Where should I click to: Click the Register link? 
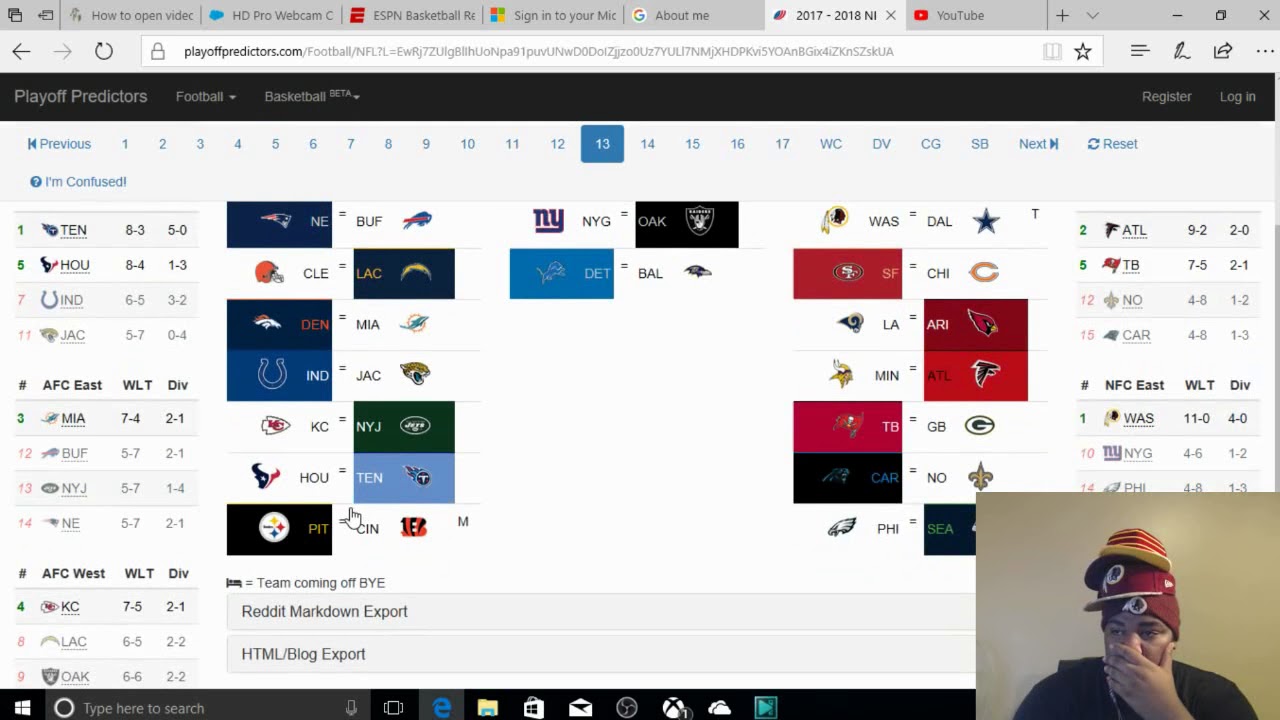point(1166,96)
